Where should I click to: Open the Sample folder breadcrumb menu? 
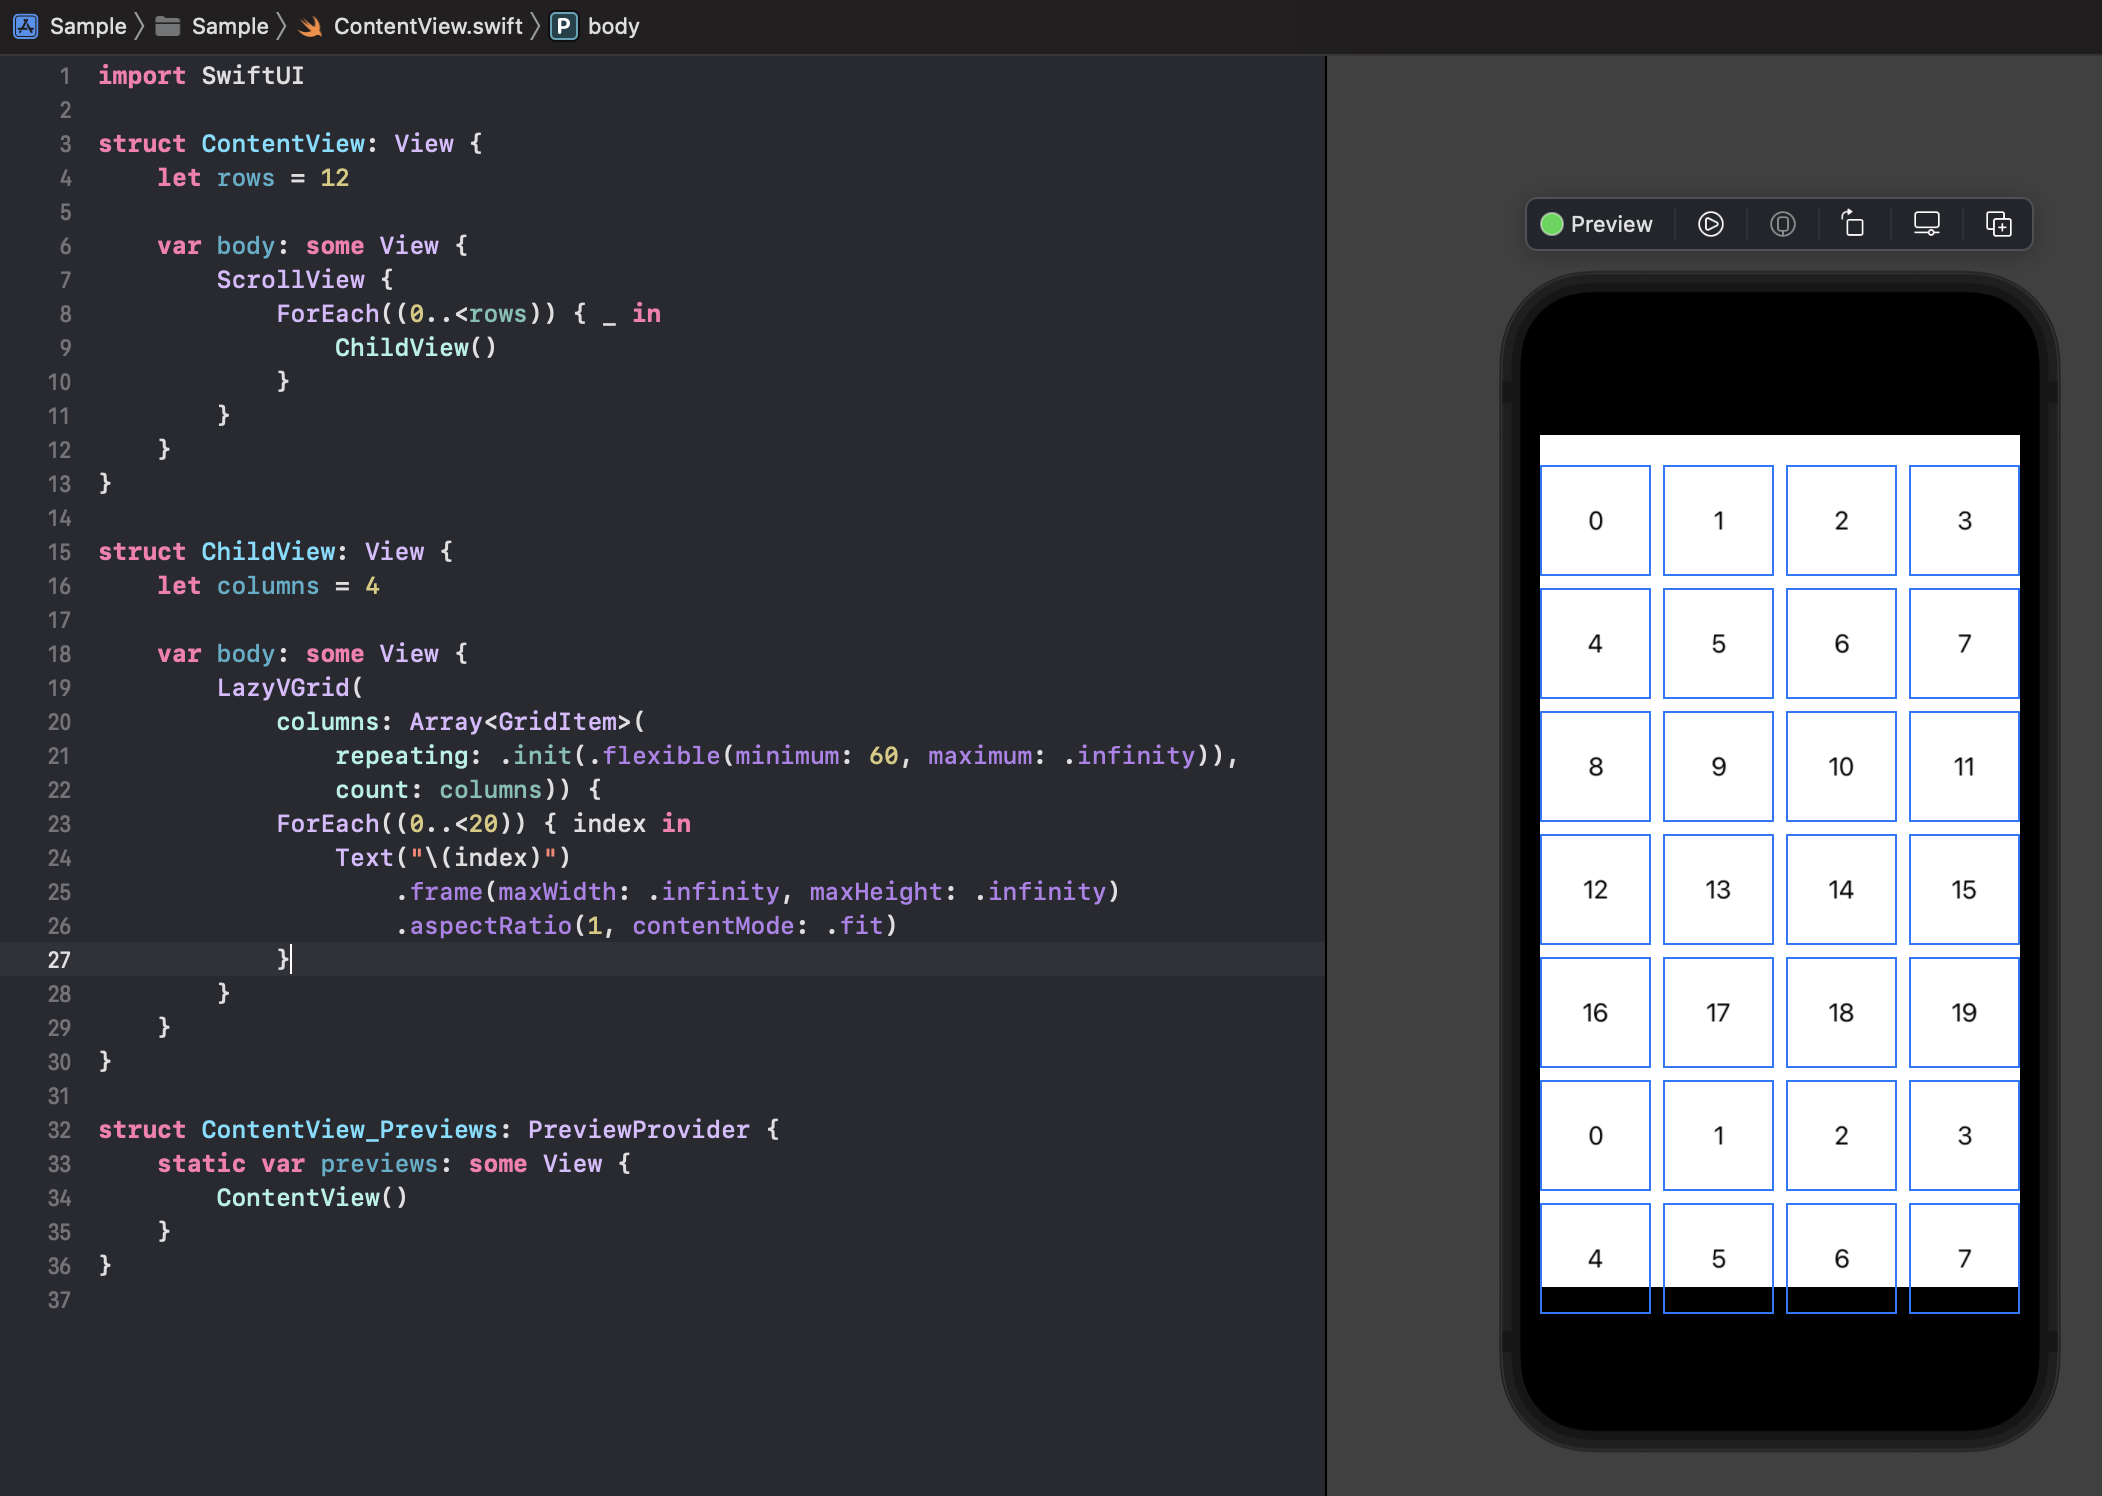[229, 25]
